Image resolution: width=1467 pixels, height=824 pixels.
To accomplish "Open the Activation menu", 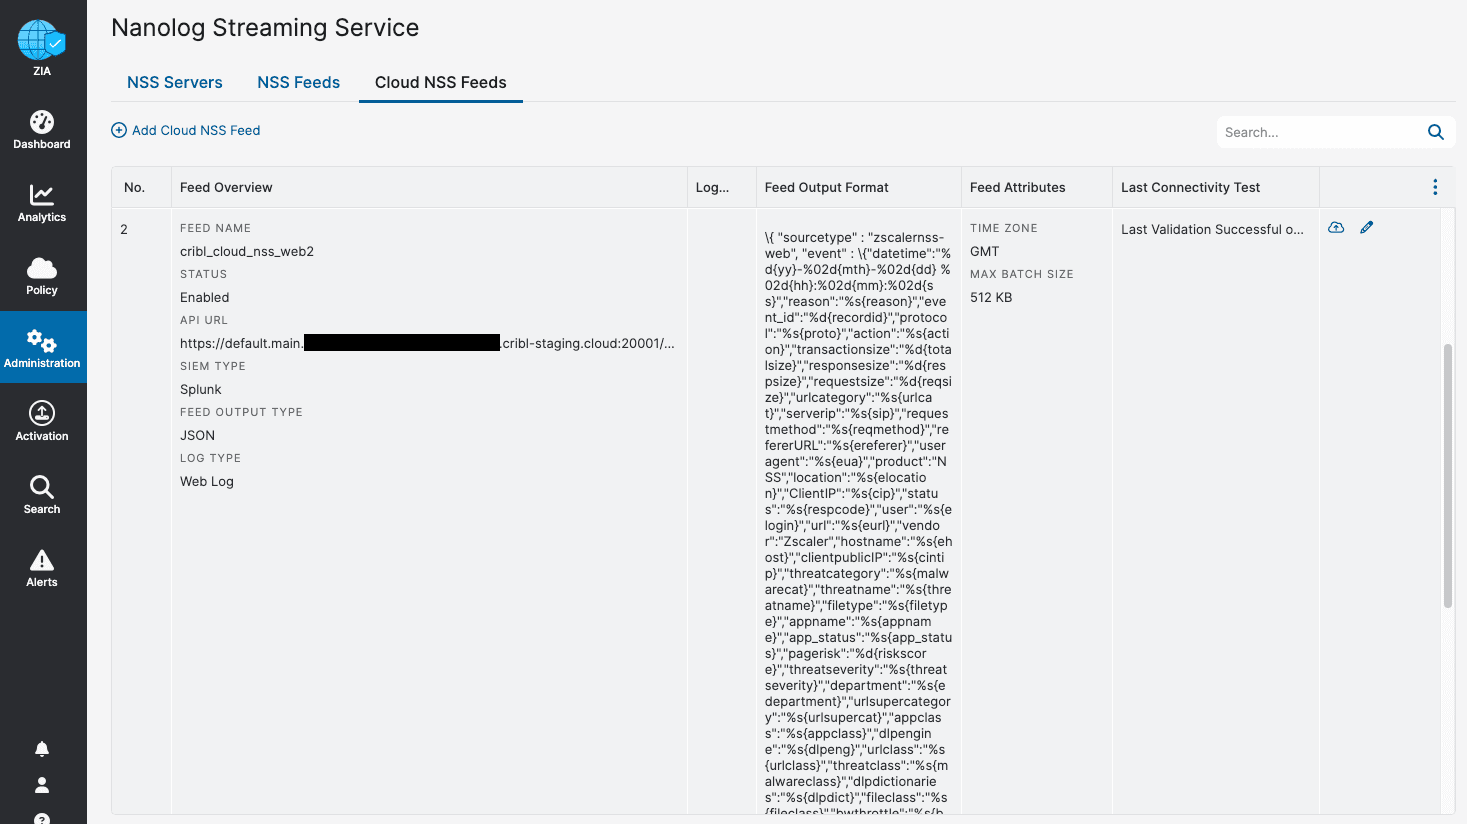I will pyautogui.click(x=42, y=421).
